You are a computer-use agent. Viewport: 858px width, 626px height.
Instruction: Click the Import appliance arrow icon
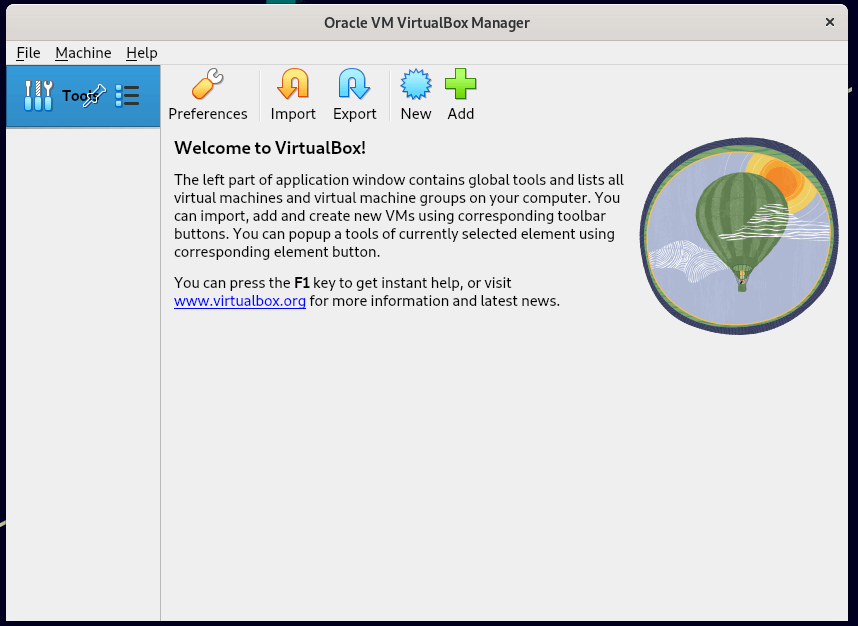293,84
